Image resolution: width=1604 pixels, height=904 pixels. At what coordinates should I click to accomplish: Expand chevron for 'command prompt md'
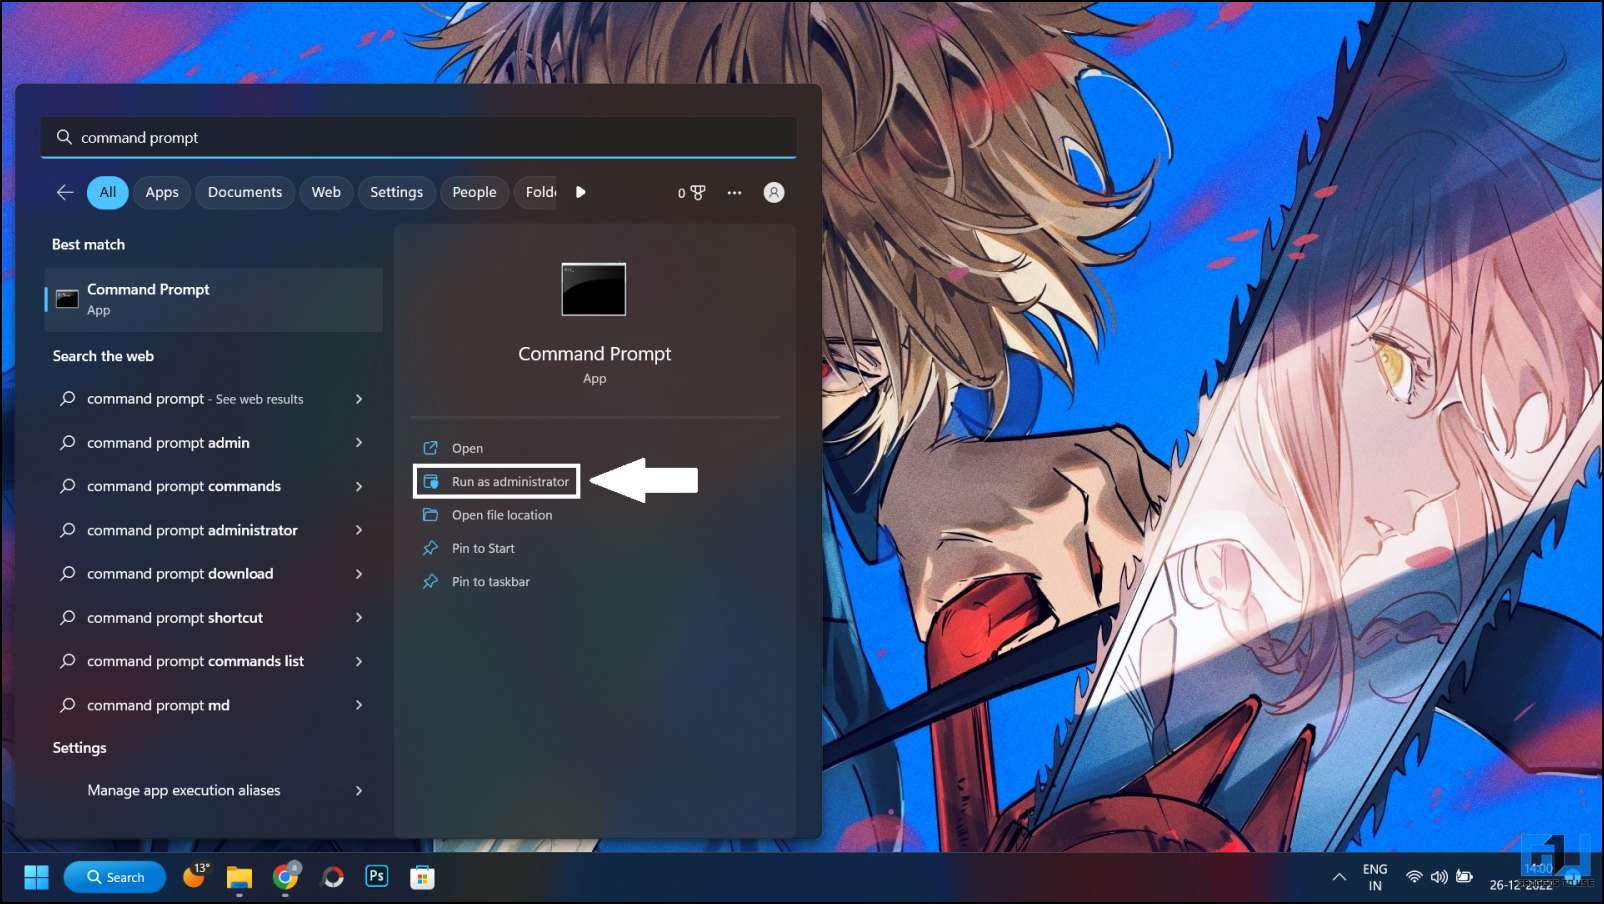359,705
